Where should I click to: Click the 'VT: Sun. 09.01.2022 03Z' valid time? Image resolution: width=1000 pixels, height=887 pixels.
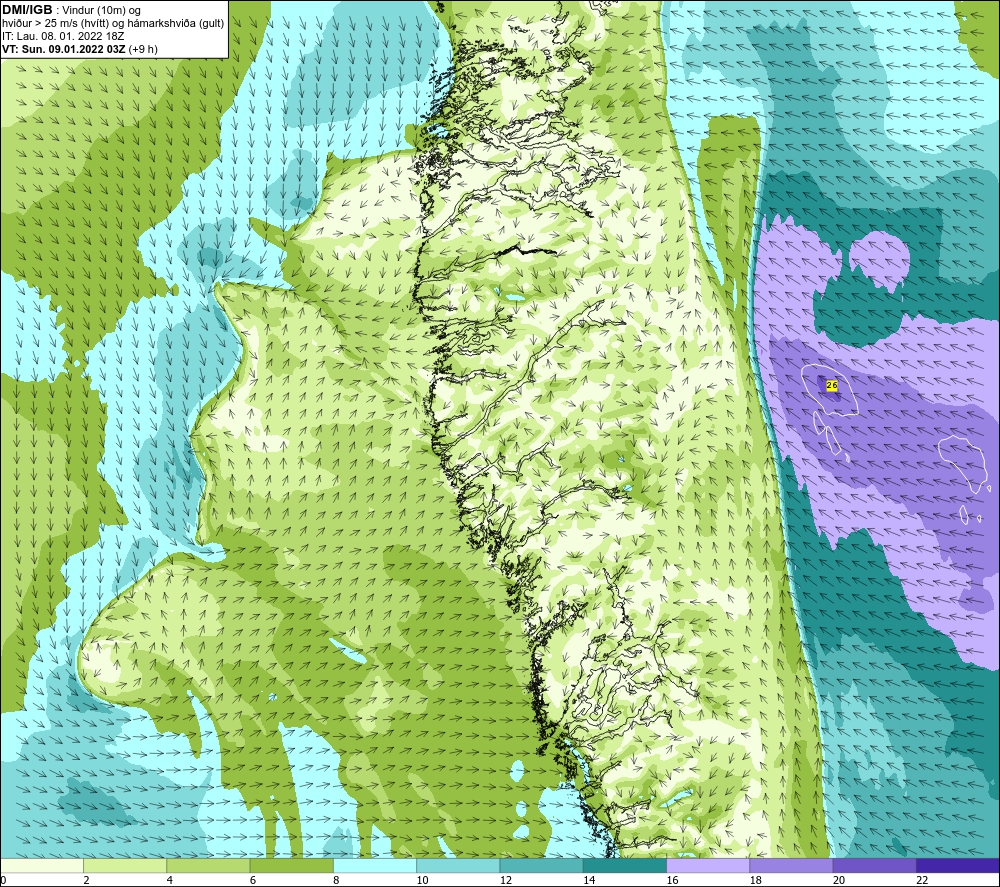pyautogui.click(x=64, y=49)
